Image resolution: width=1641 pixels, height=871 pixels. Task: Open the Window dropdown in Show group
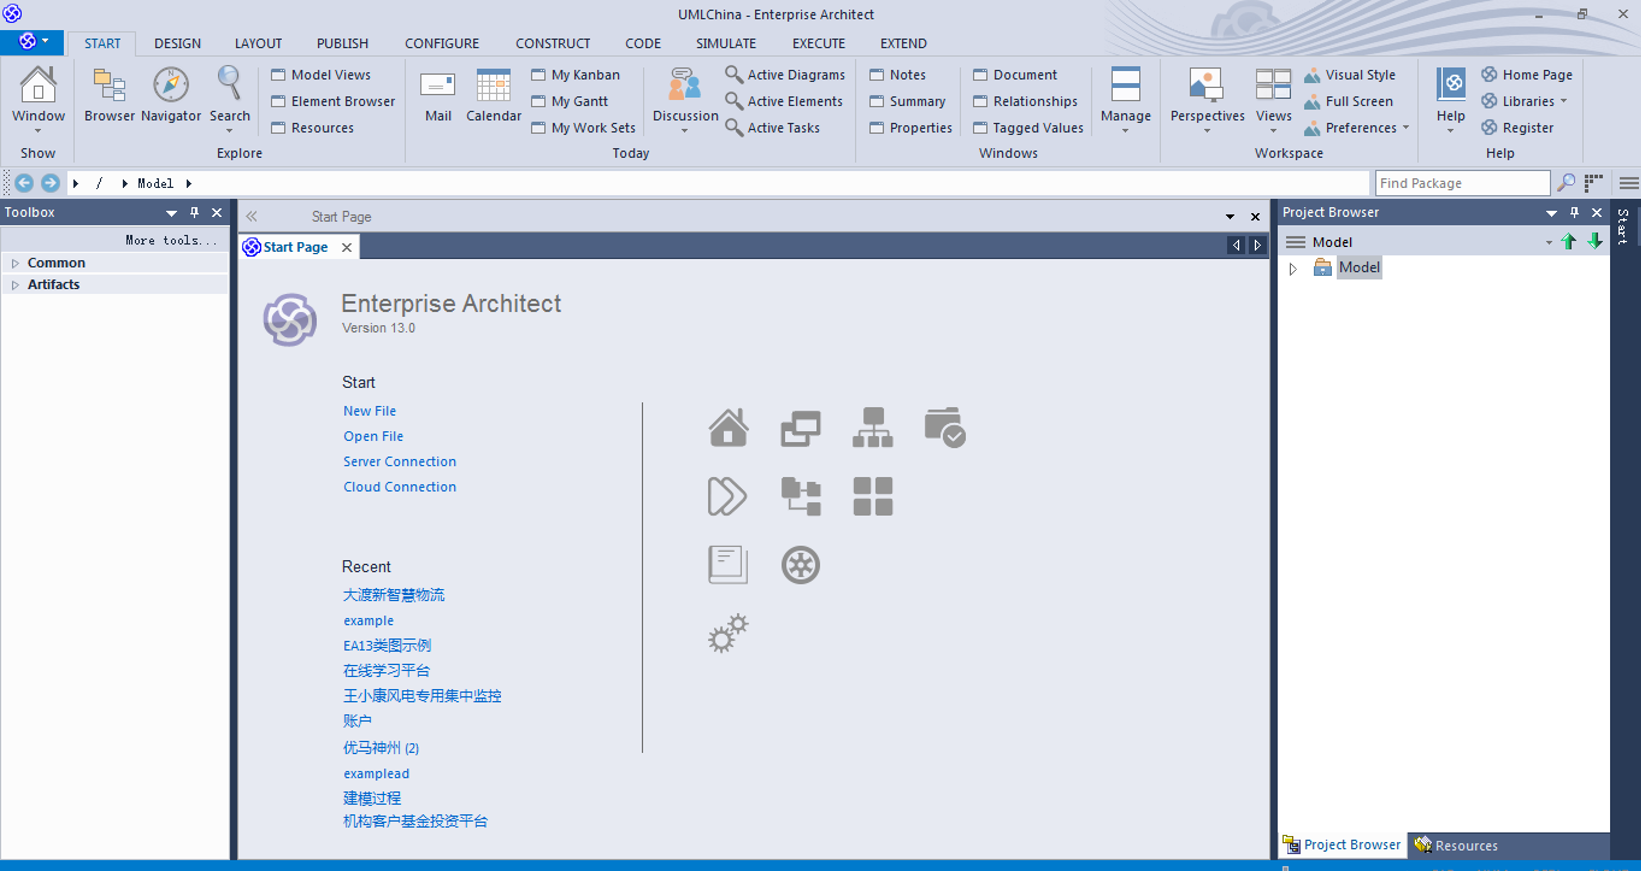pos(38,100)
